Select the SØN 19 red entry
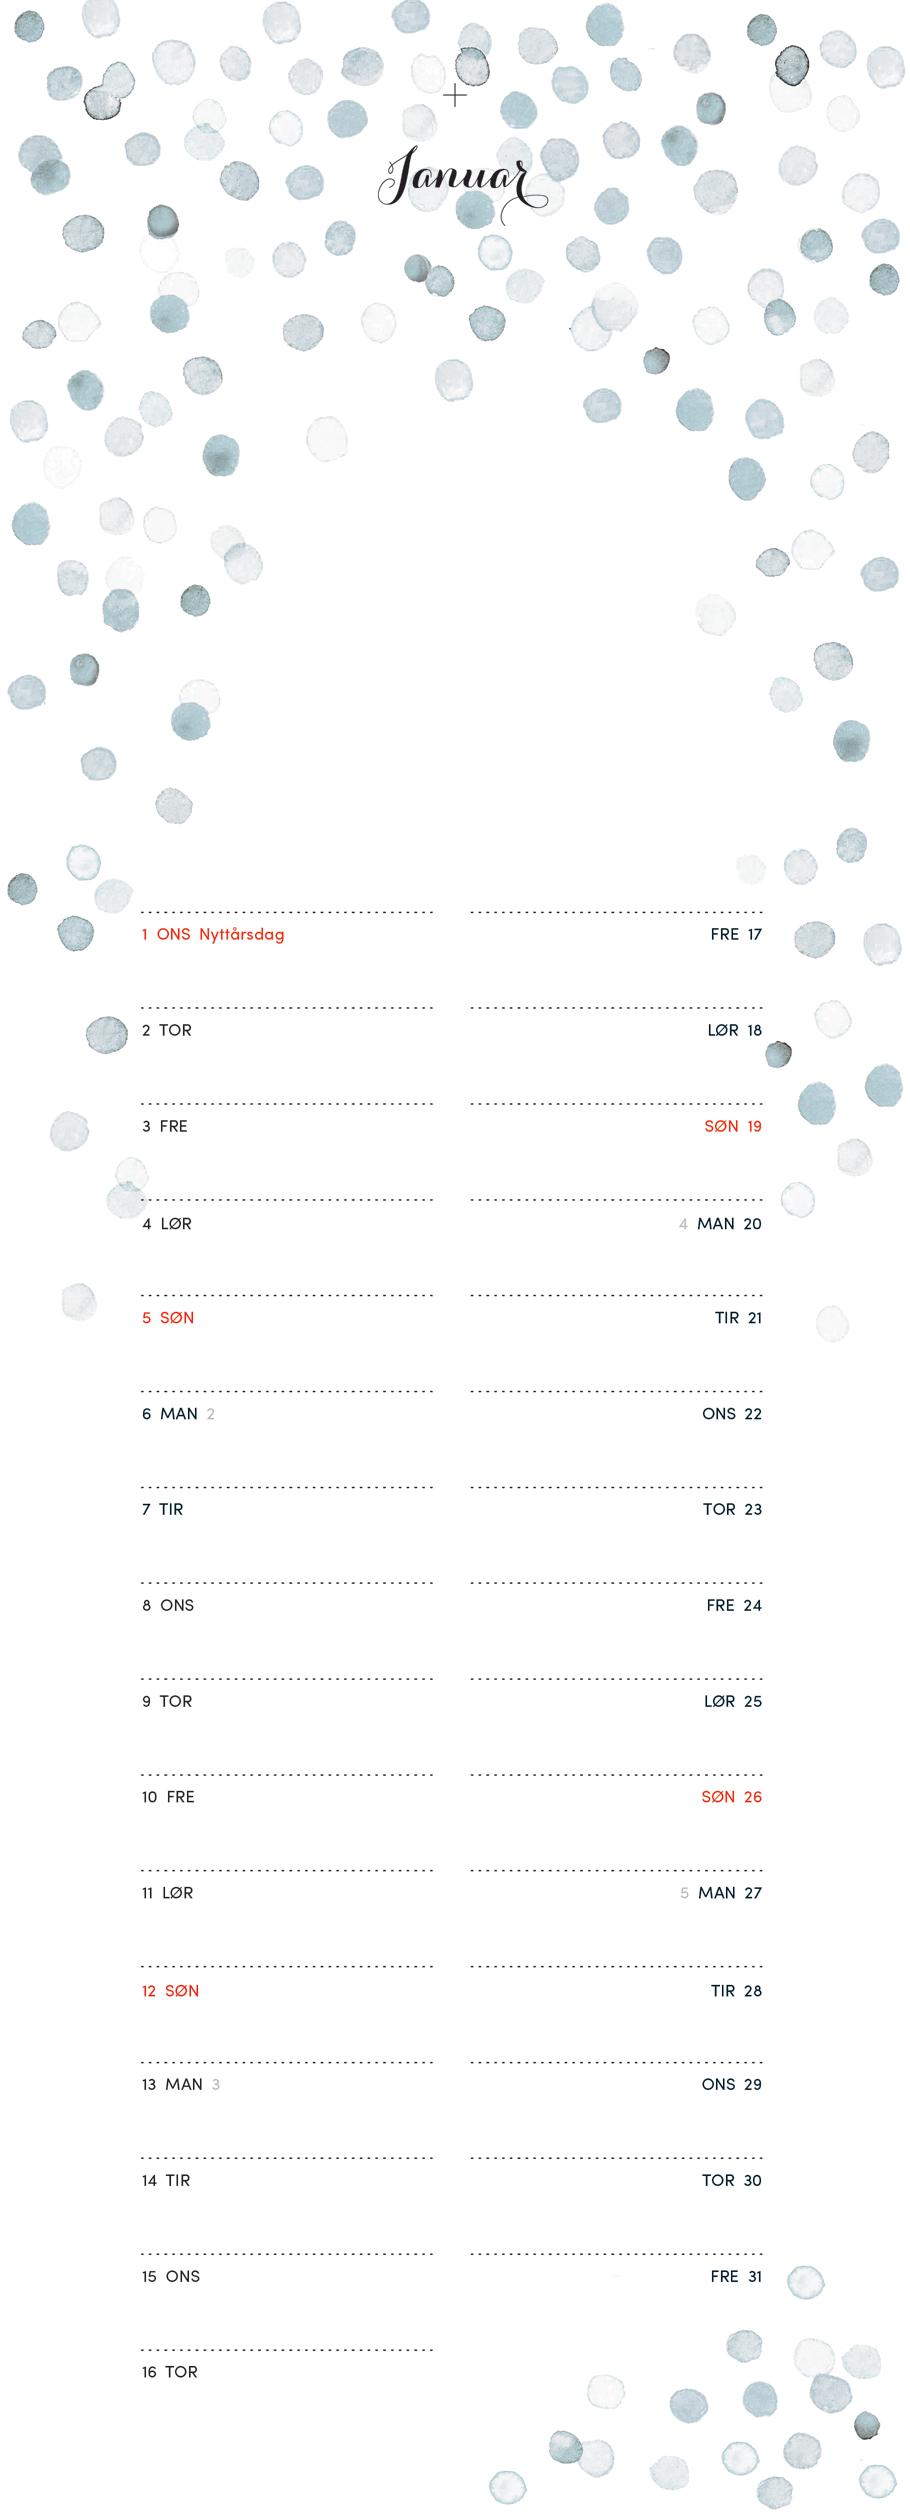This screenshot has width=910, height=2517. tap(733, 1126)
